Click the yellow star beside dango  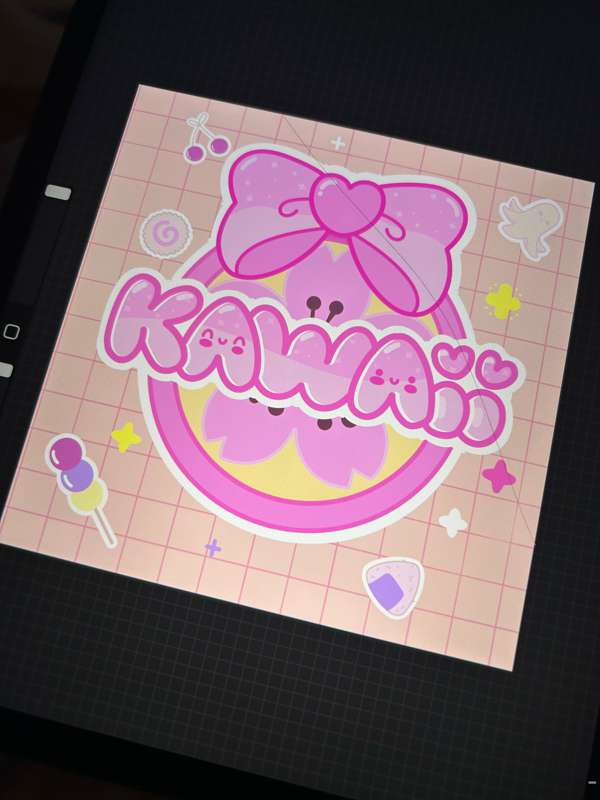[x=126, y=437]
